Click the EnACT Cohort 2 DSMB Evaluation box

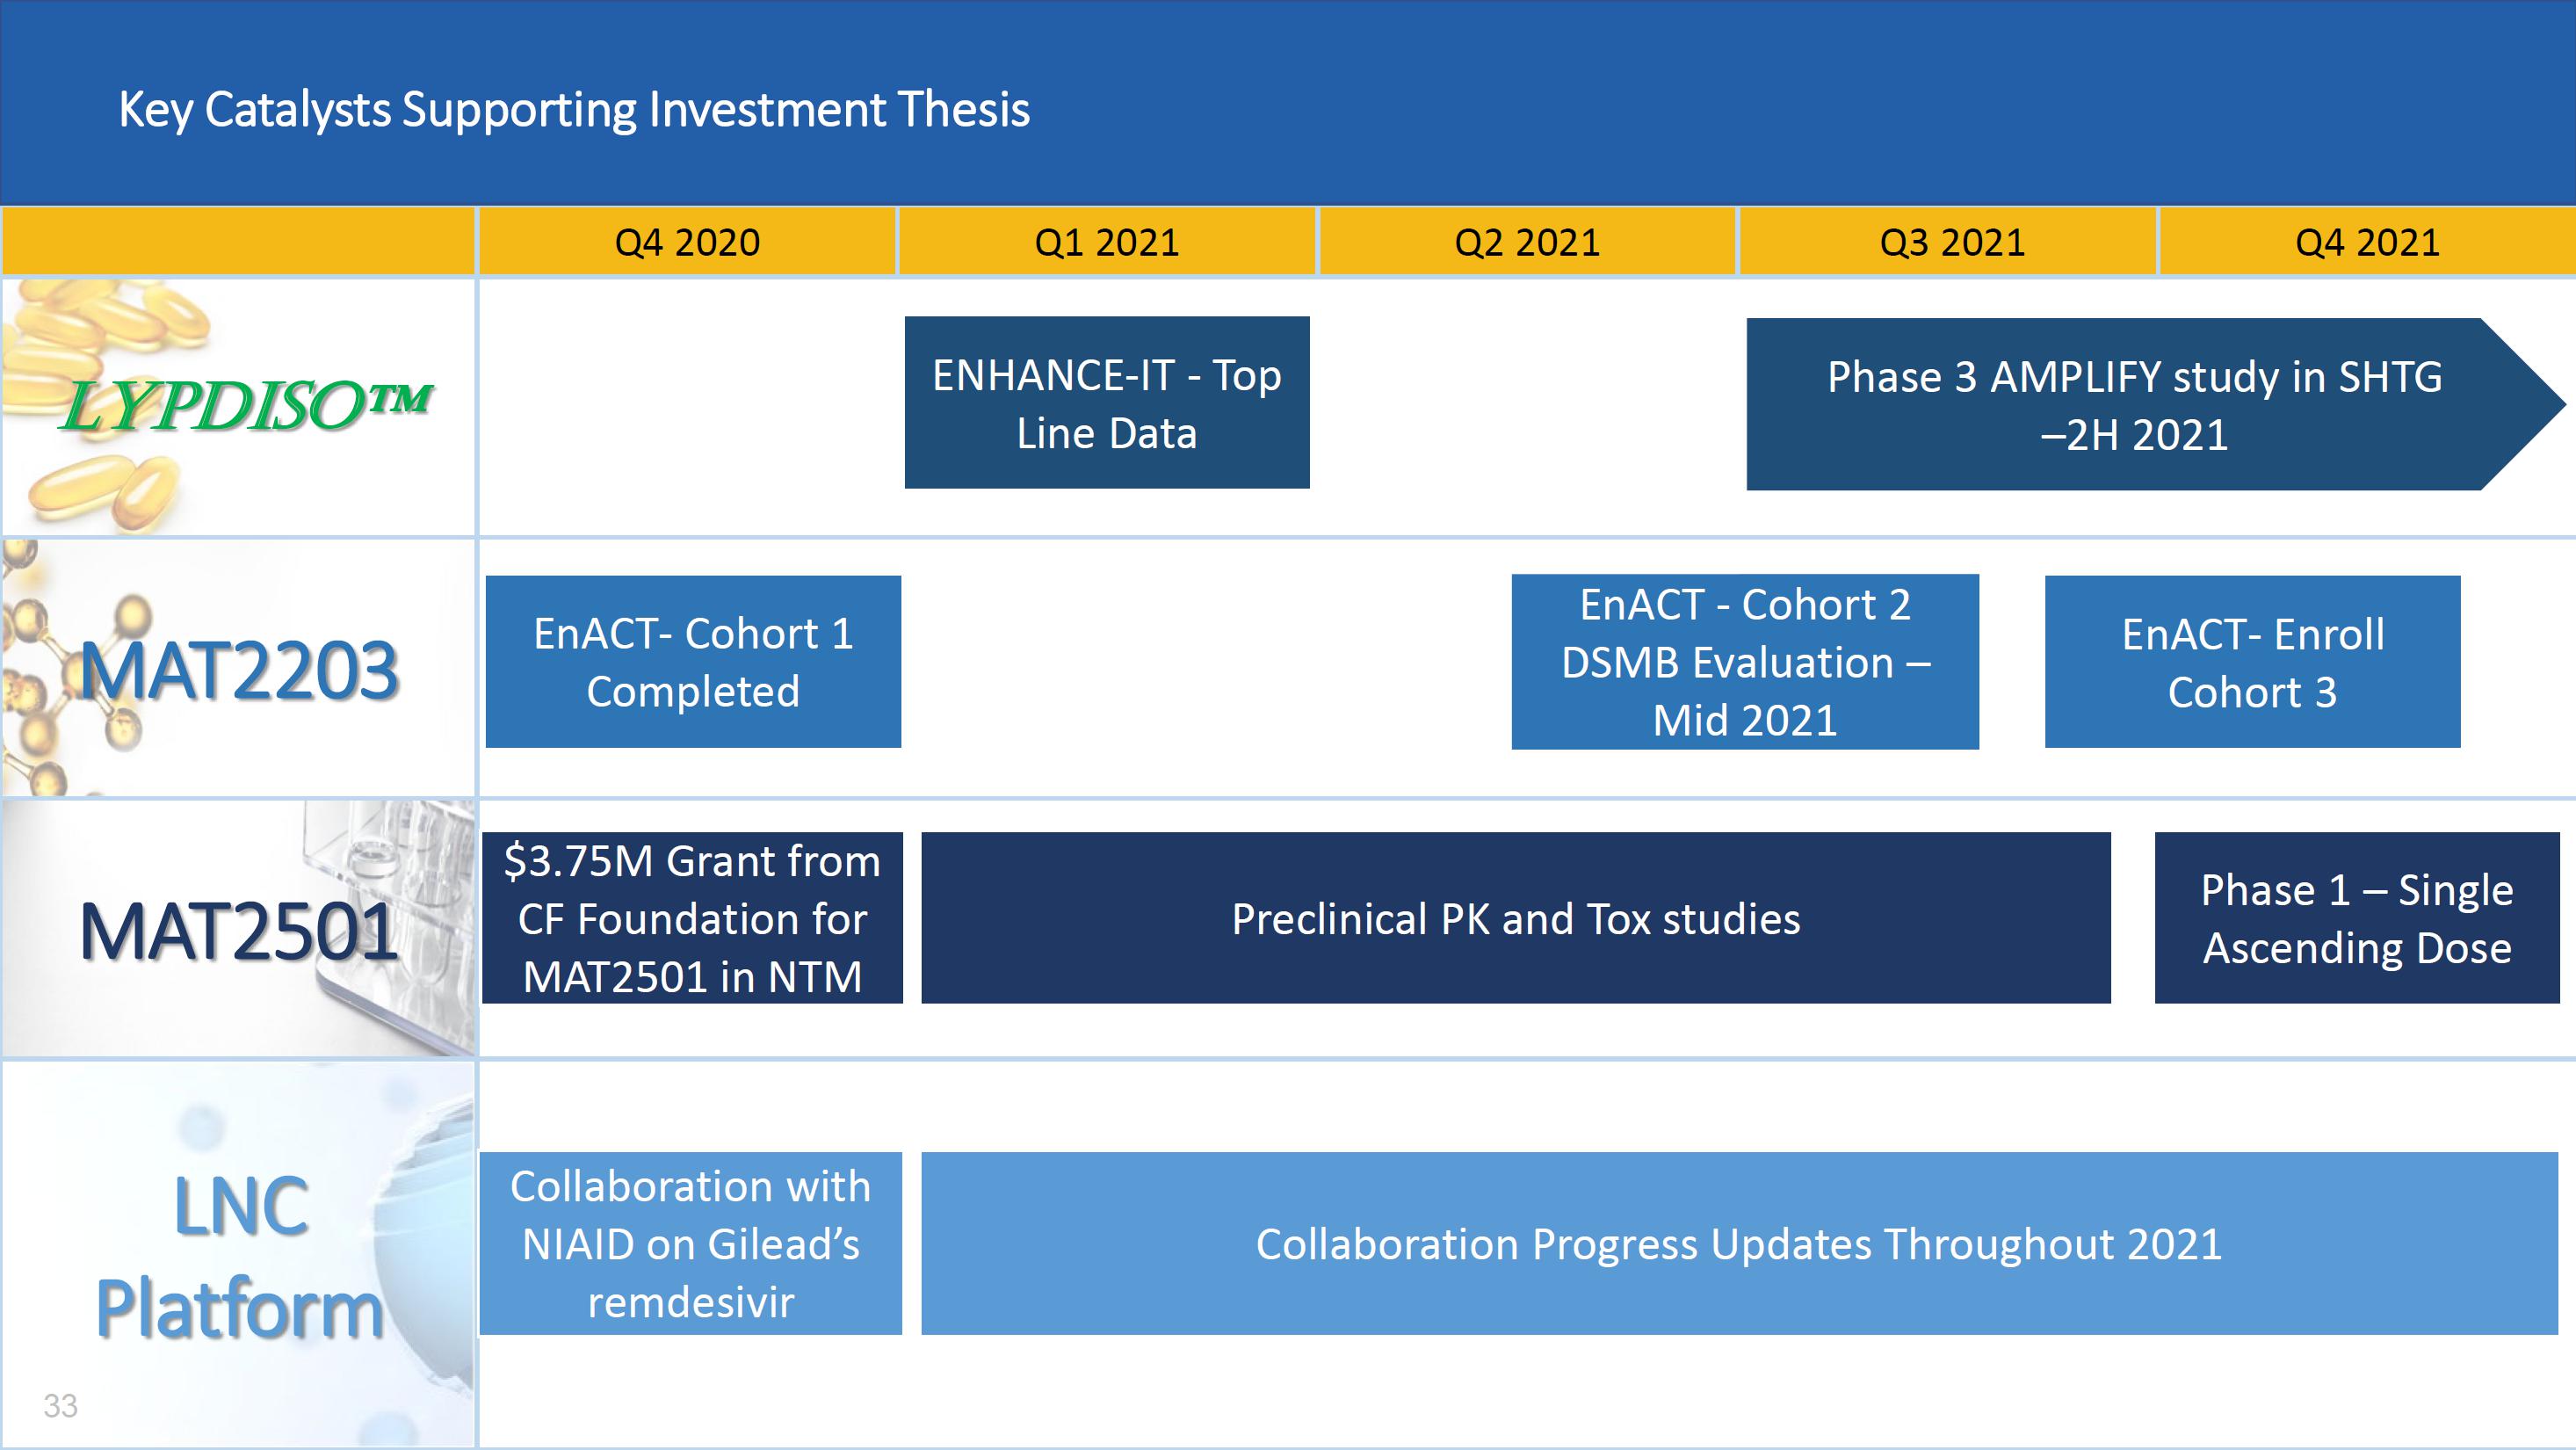tap(1745, 662)
